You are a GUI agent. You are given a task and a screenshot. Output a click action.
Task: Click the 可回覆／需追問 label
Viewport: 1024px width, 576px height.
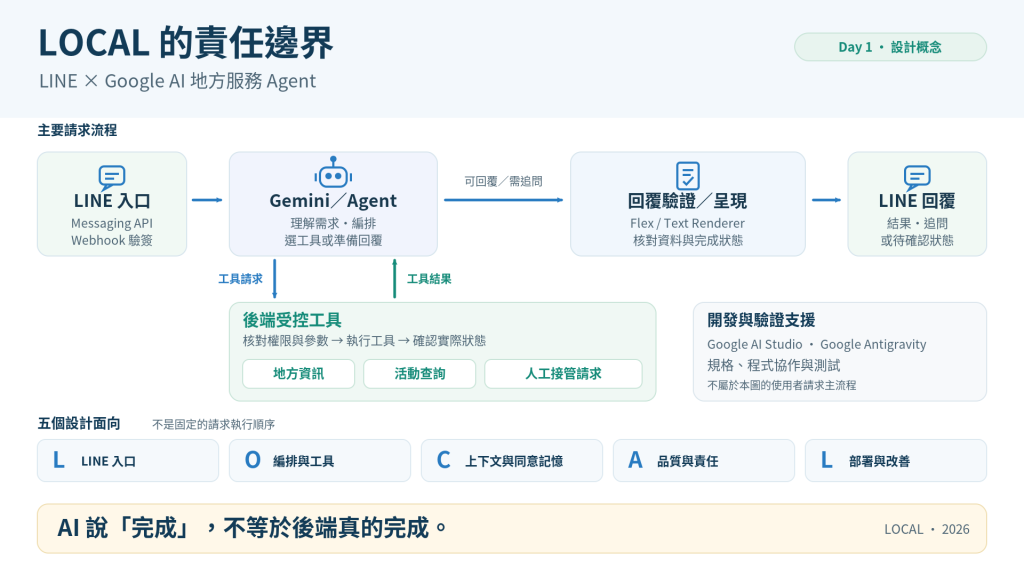point(504,181)
